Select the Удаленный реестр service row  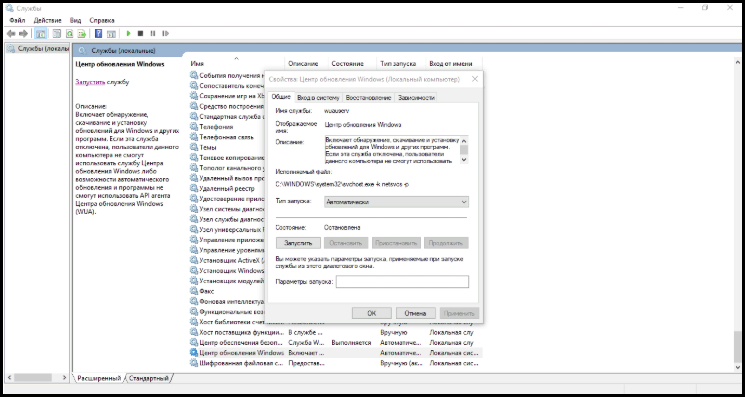click(227, 188)
